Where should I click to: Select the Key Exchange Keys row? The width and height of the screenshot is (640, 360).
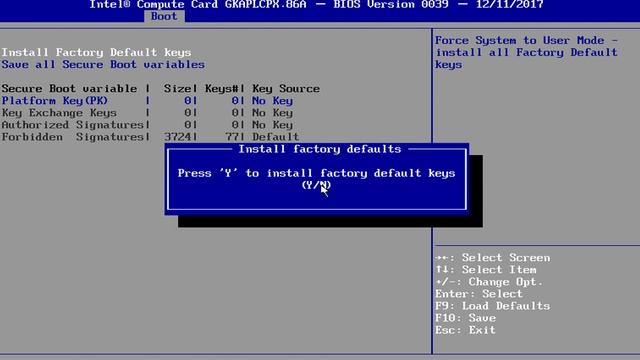click(x=147, y=113)
